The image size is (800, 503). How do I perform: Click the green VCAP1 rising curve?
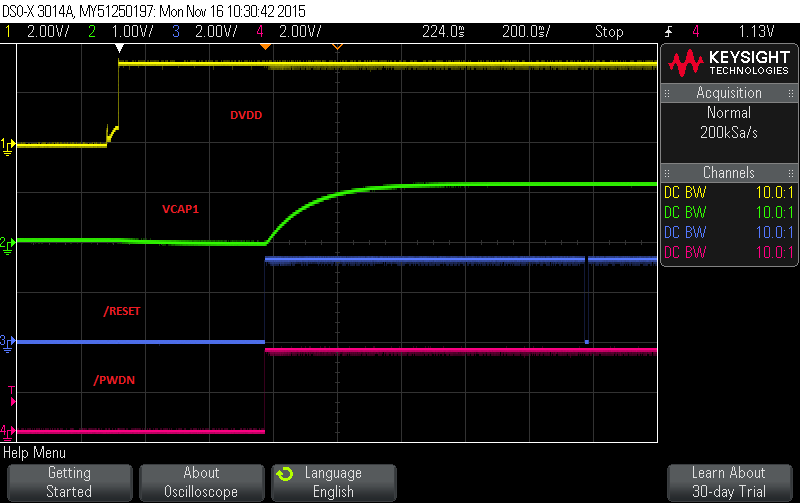pyautogui.click(x=301, y=208)
